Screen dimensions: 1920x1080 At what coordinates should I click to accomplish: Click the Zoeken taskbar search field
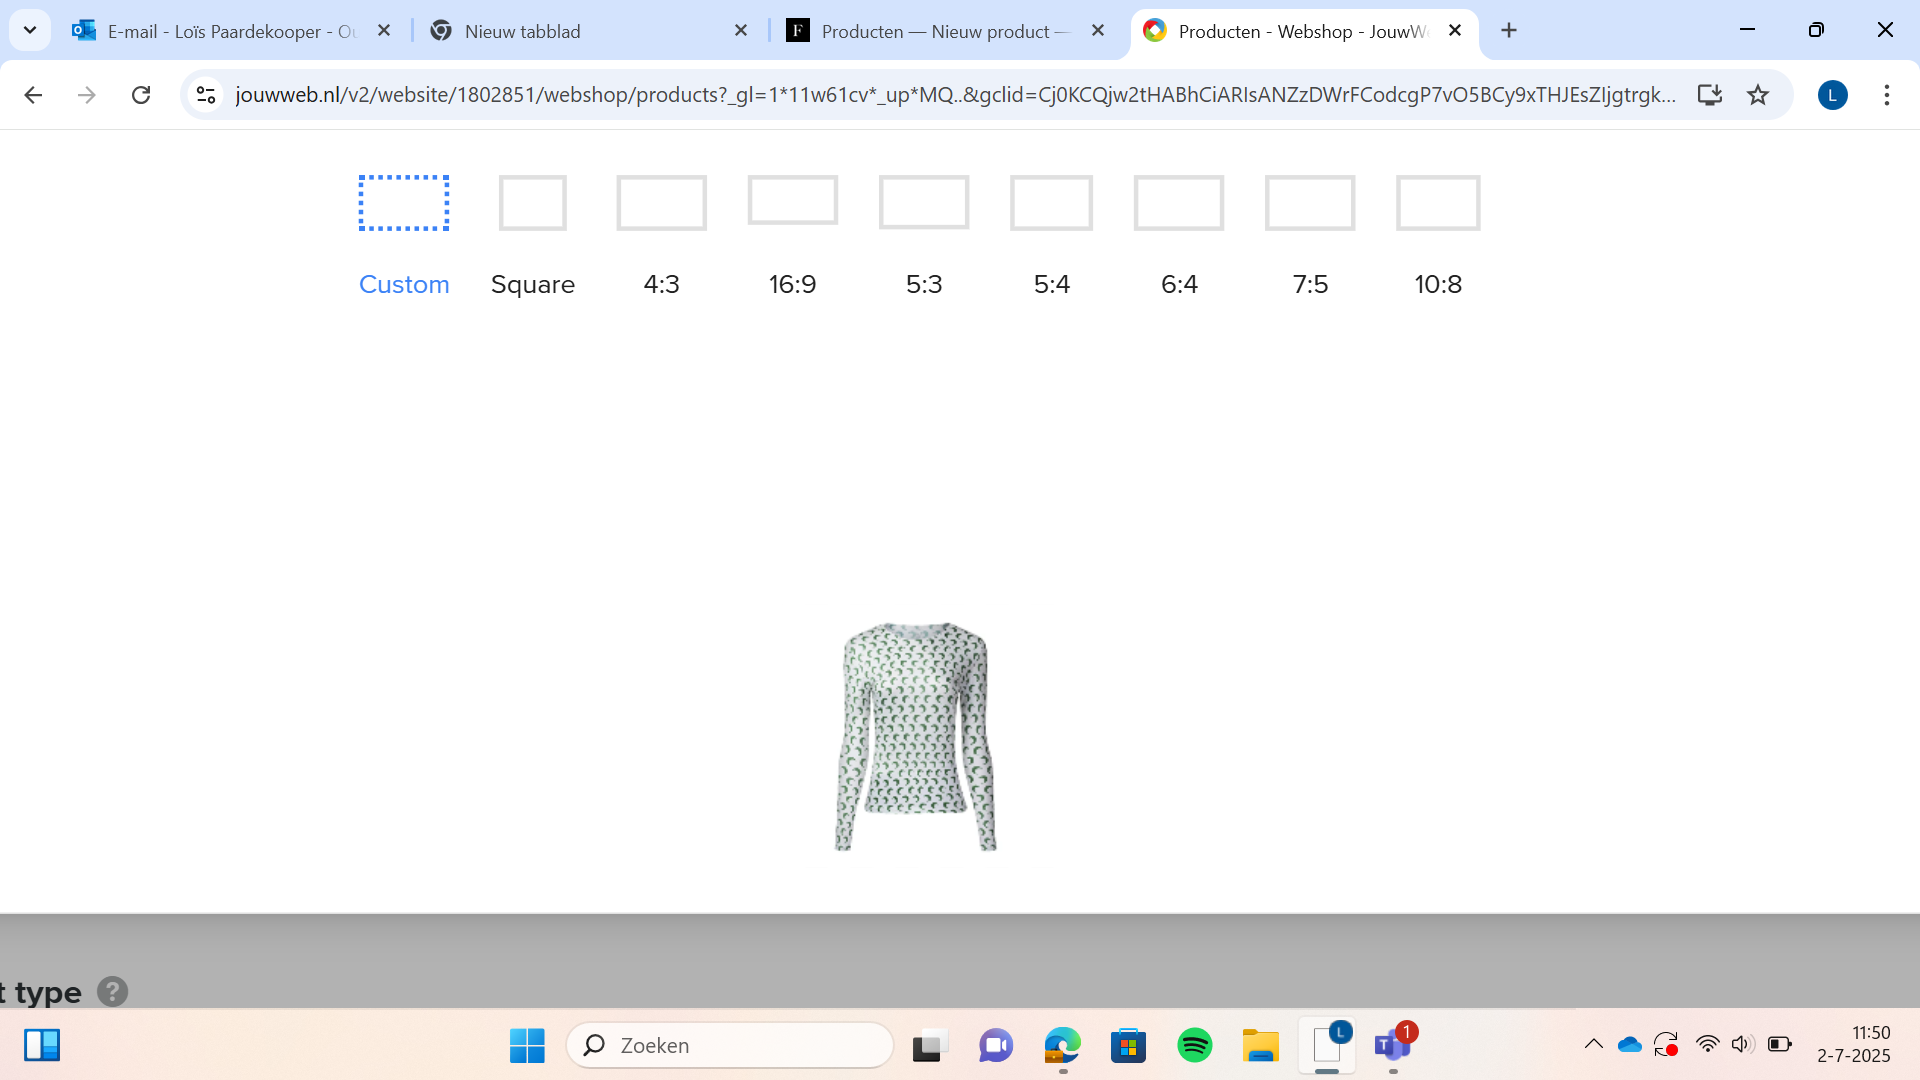[730, 1045]
